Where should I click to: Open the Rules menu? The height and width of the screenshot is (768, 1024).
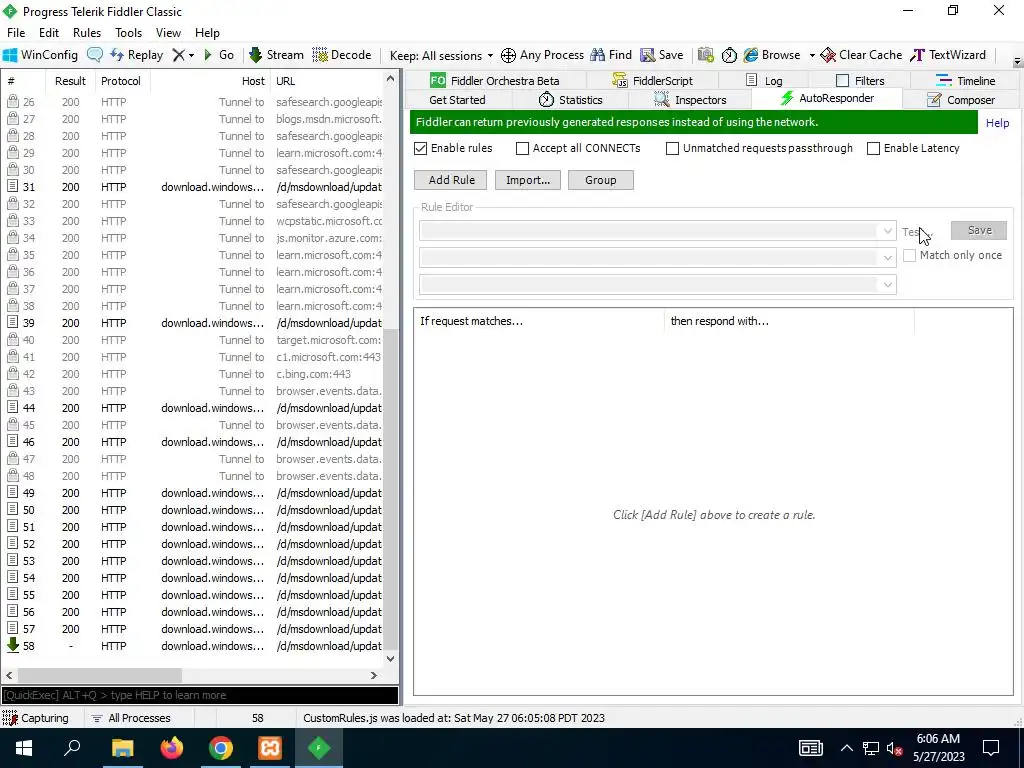click(87, 33)
